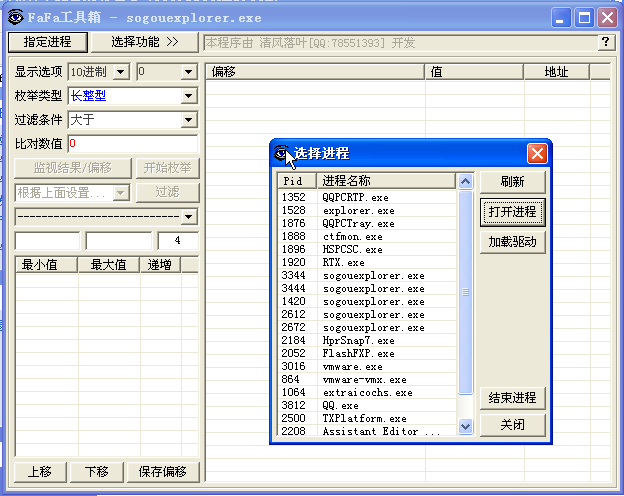Click the 偏移 column header

(316, 72)
